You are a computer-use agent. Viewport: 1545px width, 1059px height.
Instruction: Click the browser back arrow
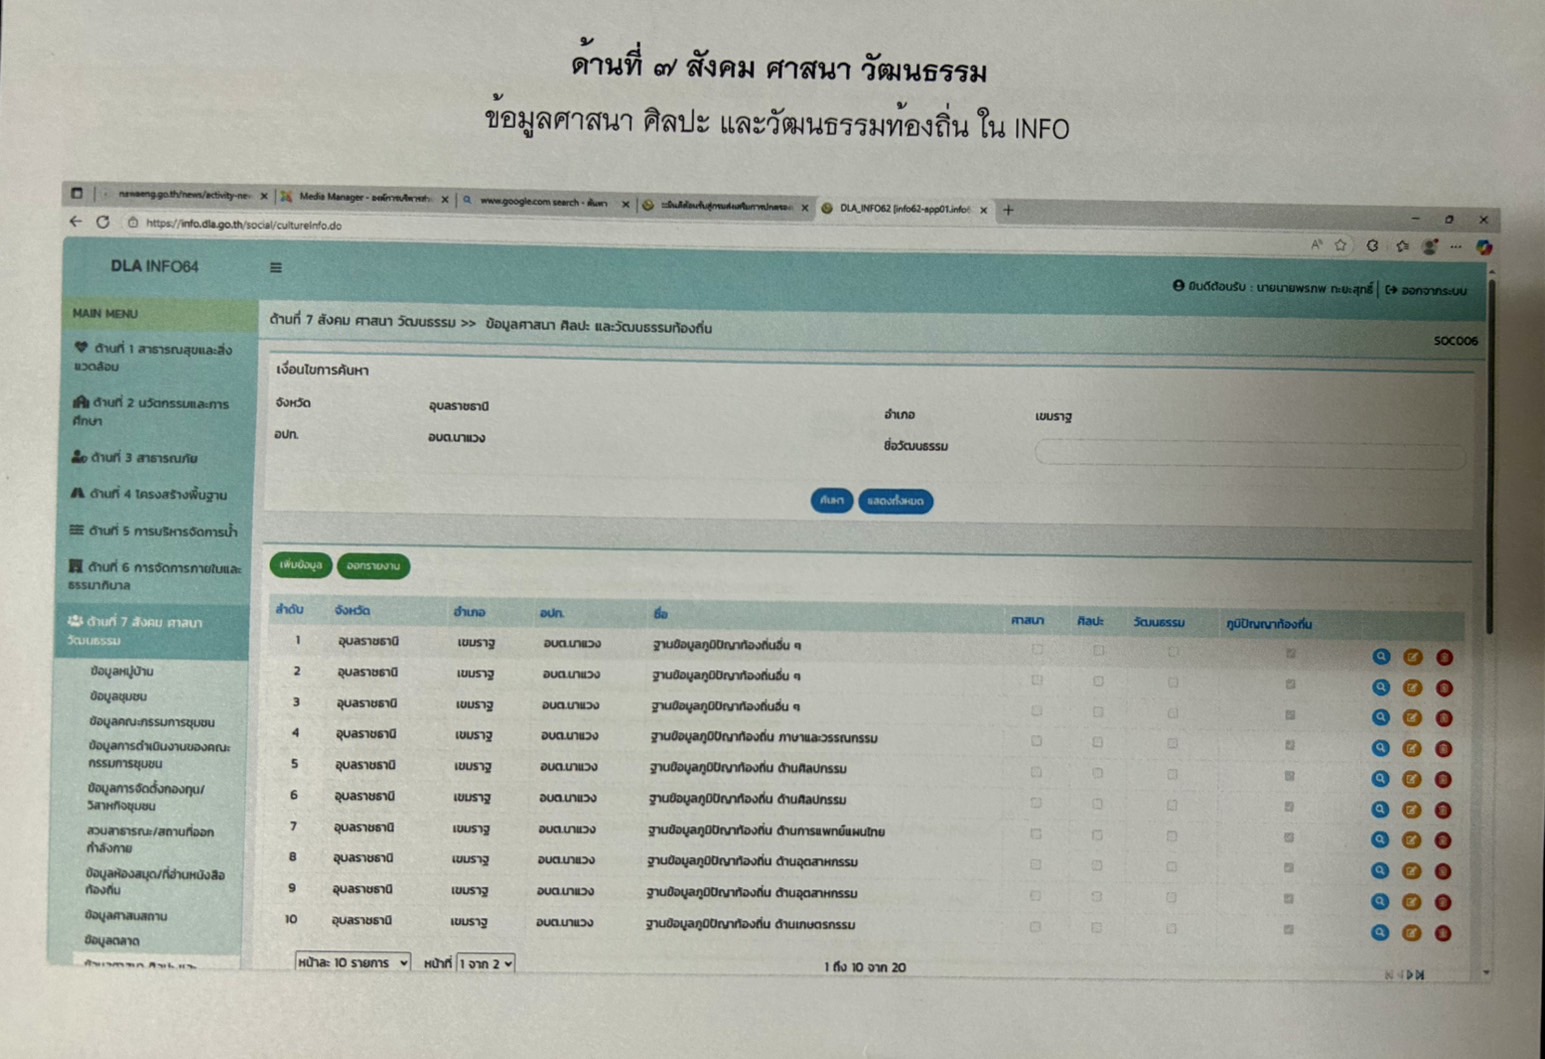76,221
